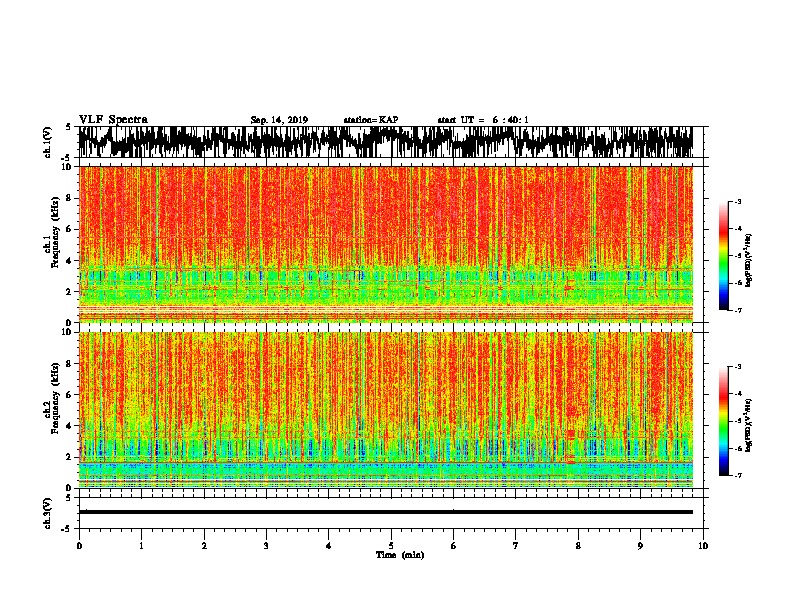Click the '-7' value below the ch.2 colorbar
Viewport: 792px width, 612px height.
tap(738, 475)
